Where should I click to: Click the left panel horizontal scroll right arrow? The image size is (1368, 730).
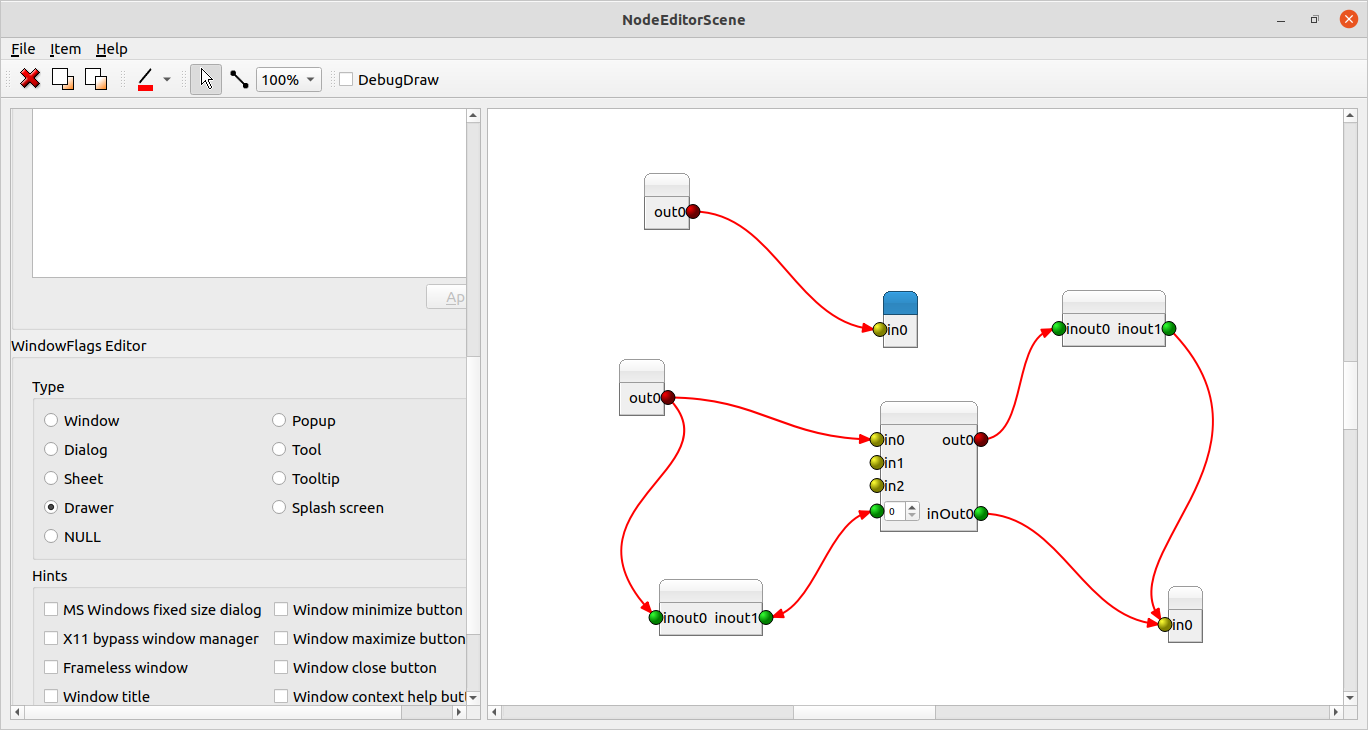click(x=459, y=713)
